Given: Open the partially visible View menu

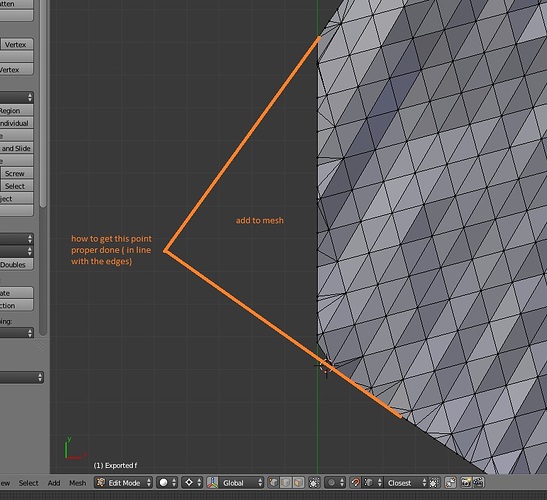Looking at the screenshot, I should click(x=5, y=483).
